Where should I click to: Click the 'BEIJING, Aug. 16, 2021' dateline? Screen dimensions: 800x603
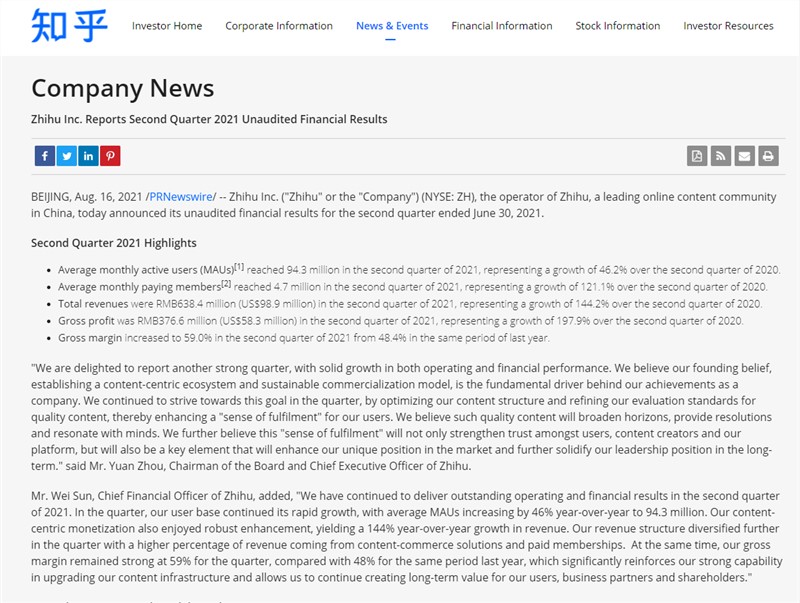(87, 197)
